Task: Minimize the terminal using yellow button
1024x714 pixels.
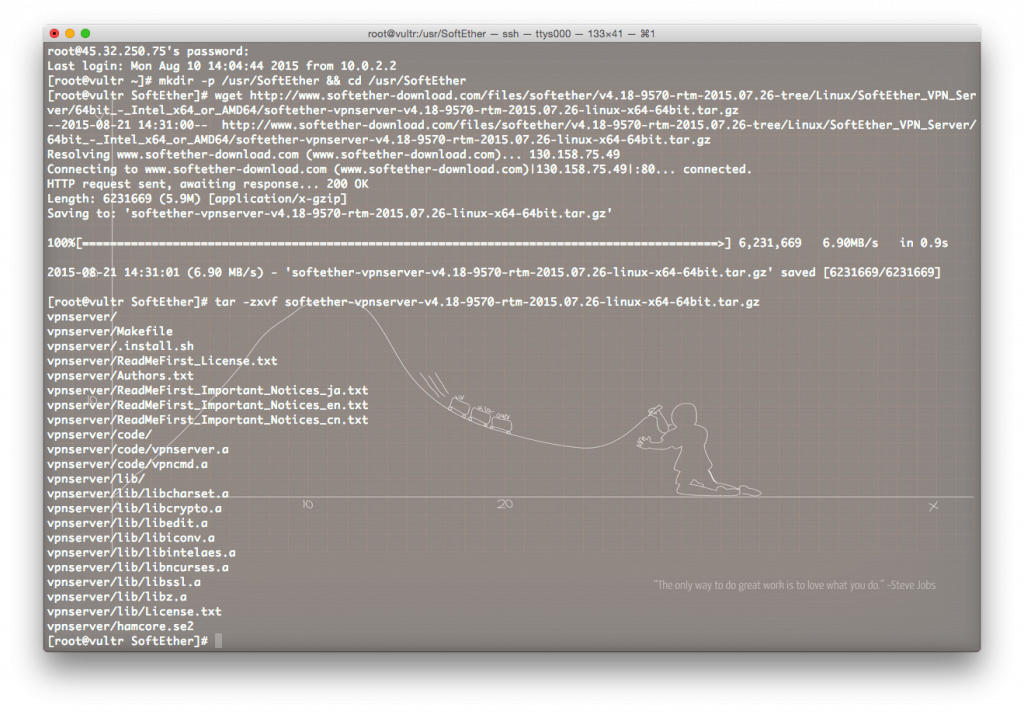Action: (x=69, y=34)
